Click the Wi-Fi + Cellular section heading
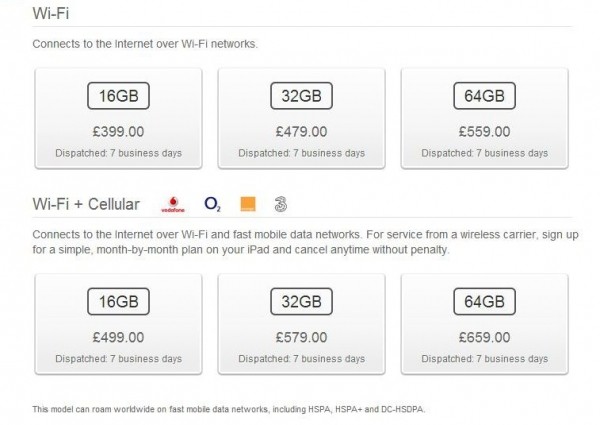Viewport: 600px width, 425px height. click(86, 204)
